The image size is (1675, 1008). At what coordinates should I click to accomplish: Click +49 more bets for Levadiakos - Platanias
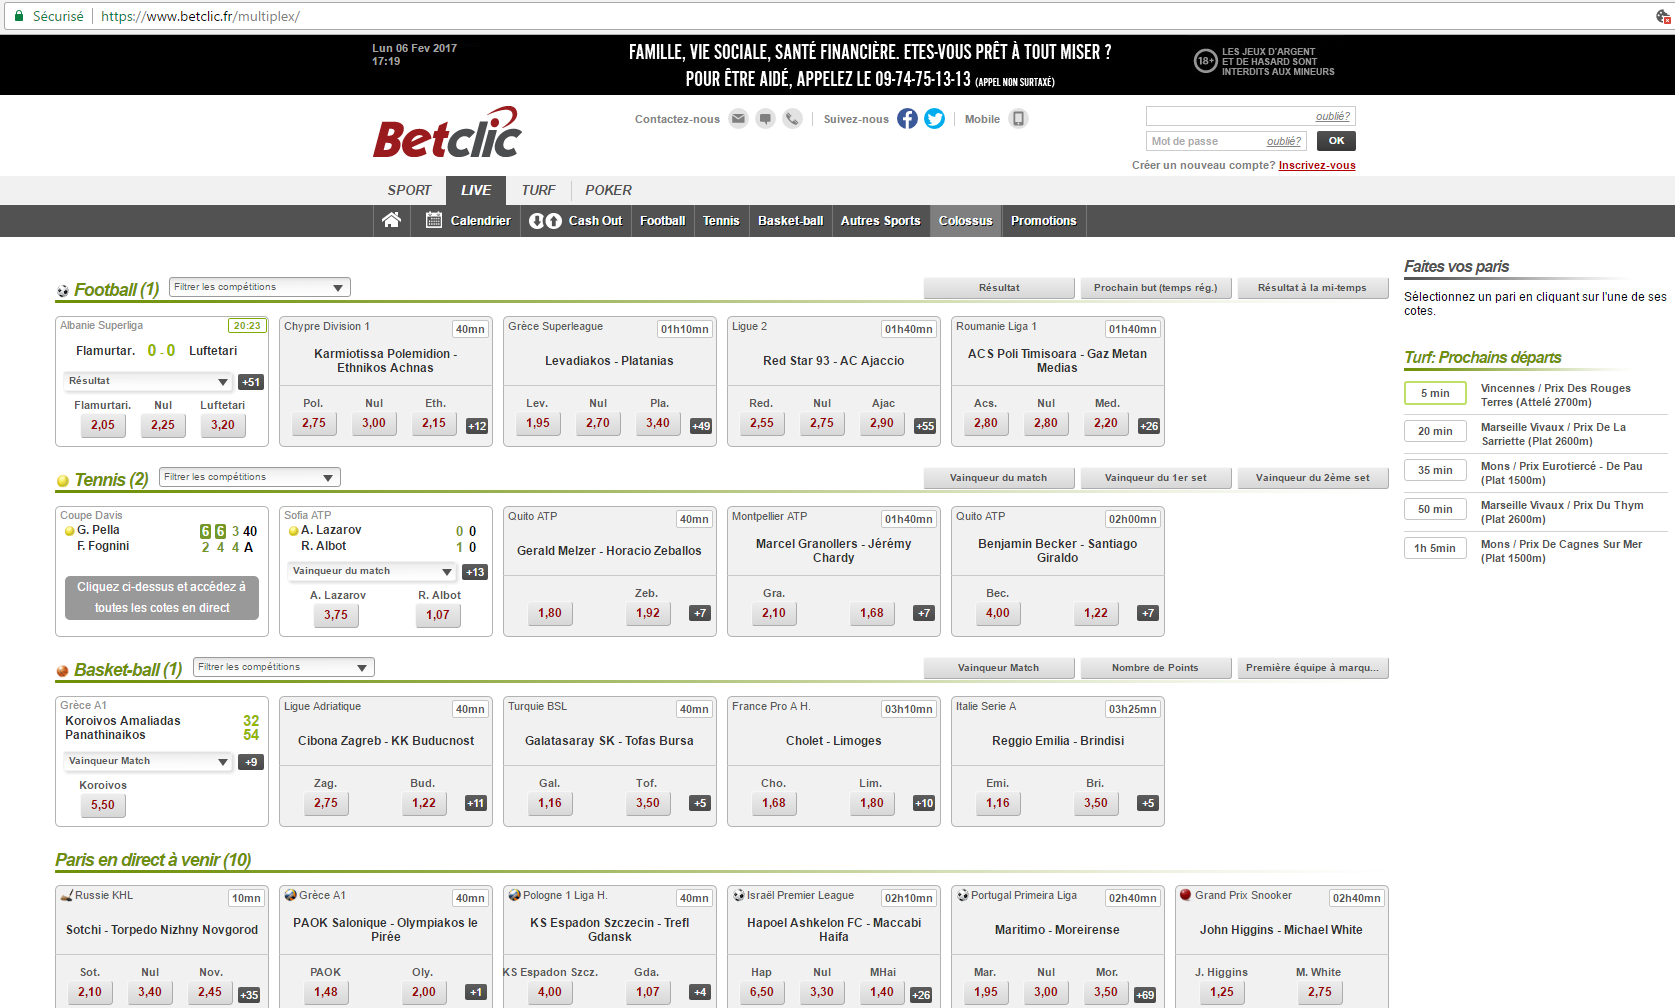coord(701,426)
